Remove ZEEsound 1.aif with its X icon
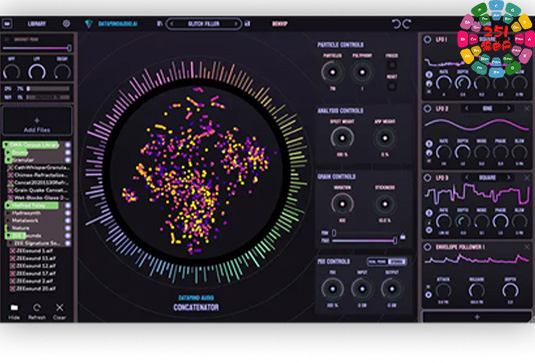The width and height of the screenshot is (535, 363). tap(13, 251)
